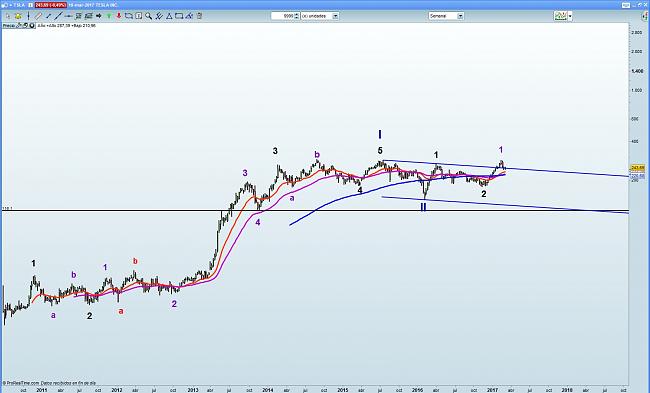650x393 pixels.
Task: Activate the magnifying glass zoom tool
Action: (x=148, y=16)
